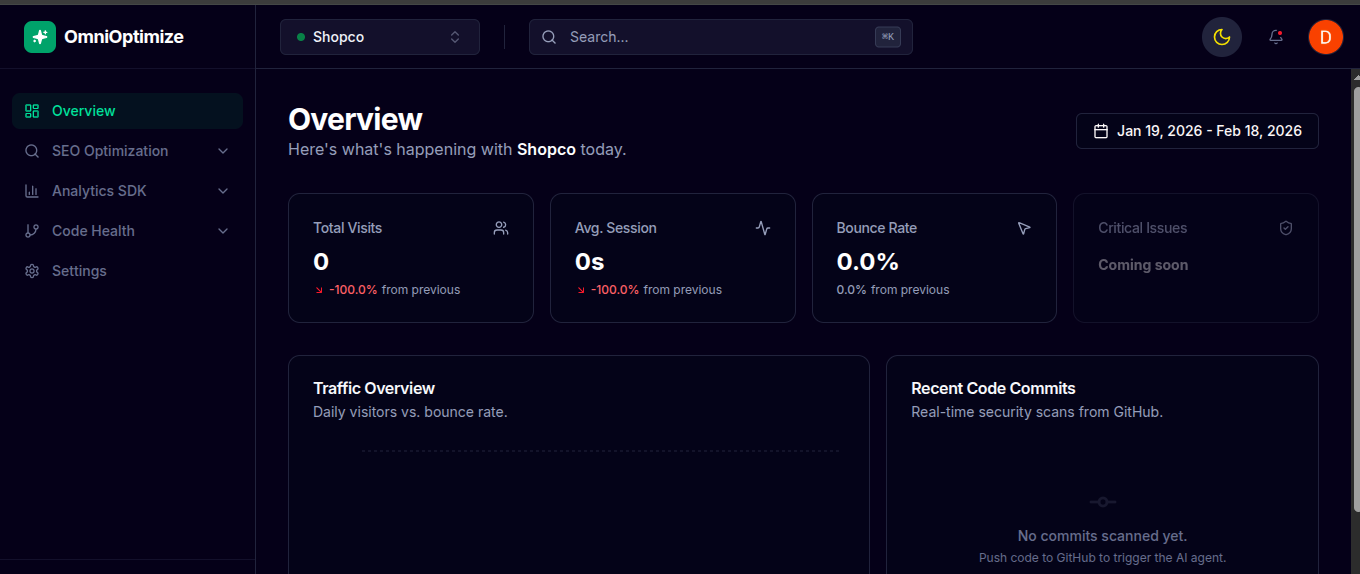Click Push code to GitHub hint text
This screenshot has height=574, width=1360.
pyautogui.click(x=1102, y=558)
